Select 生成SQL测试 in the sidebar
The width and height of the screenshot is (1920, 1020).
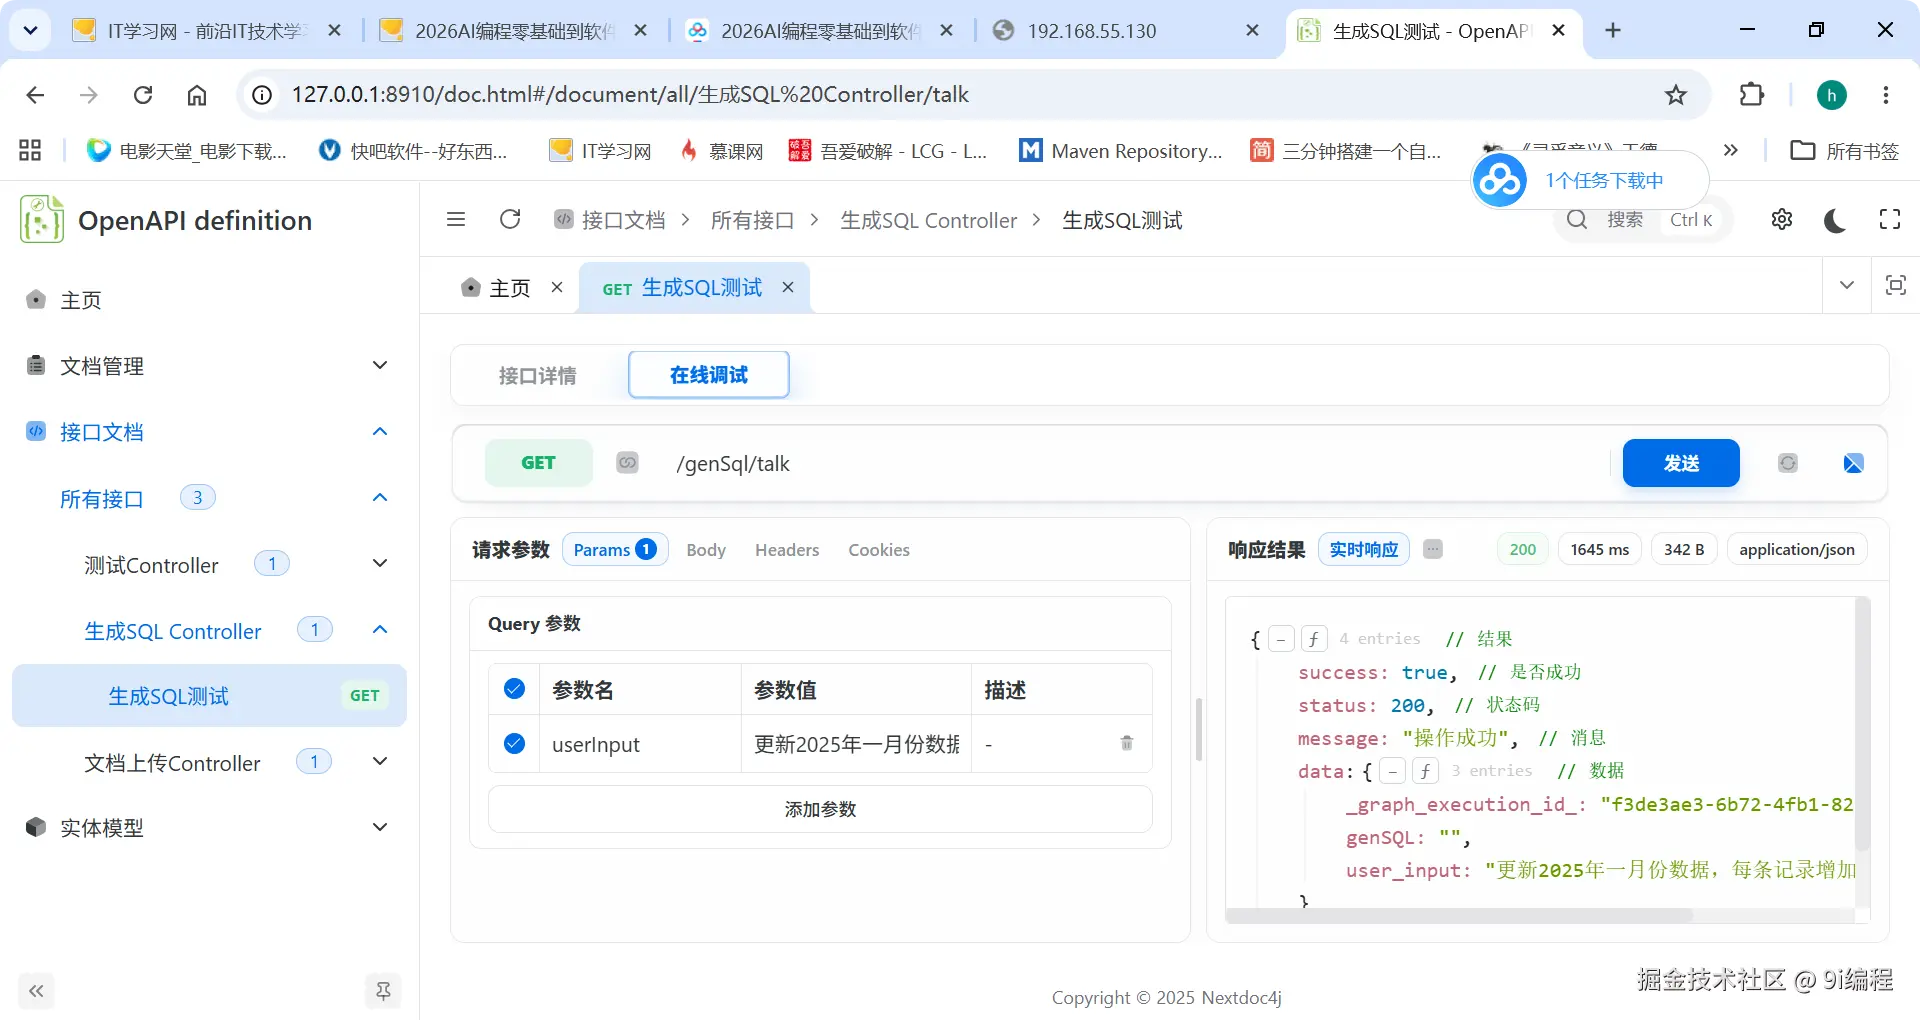pyautogui.click(x=209, y=695)
